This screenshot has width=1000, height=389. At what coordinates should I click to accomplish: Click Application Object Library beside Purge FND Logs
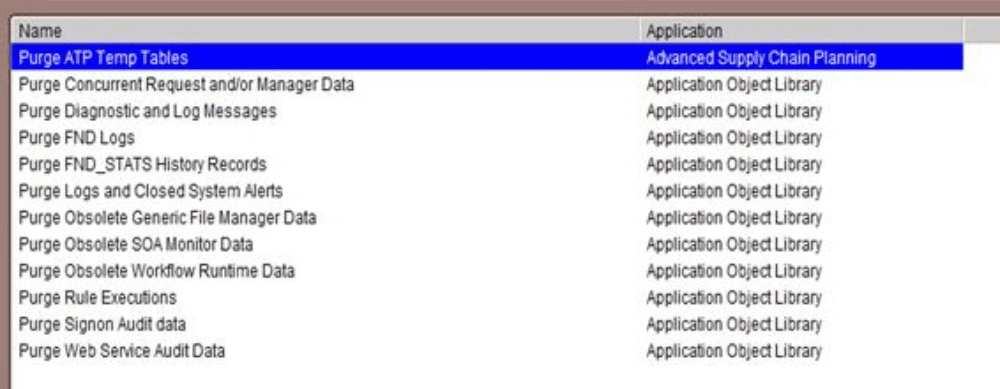point(734,138)
